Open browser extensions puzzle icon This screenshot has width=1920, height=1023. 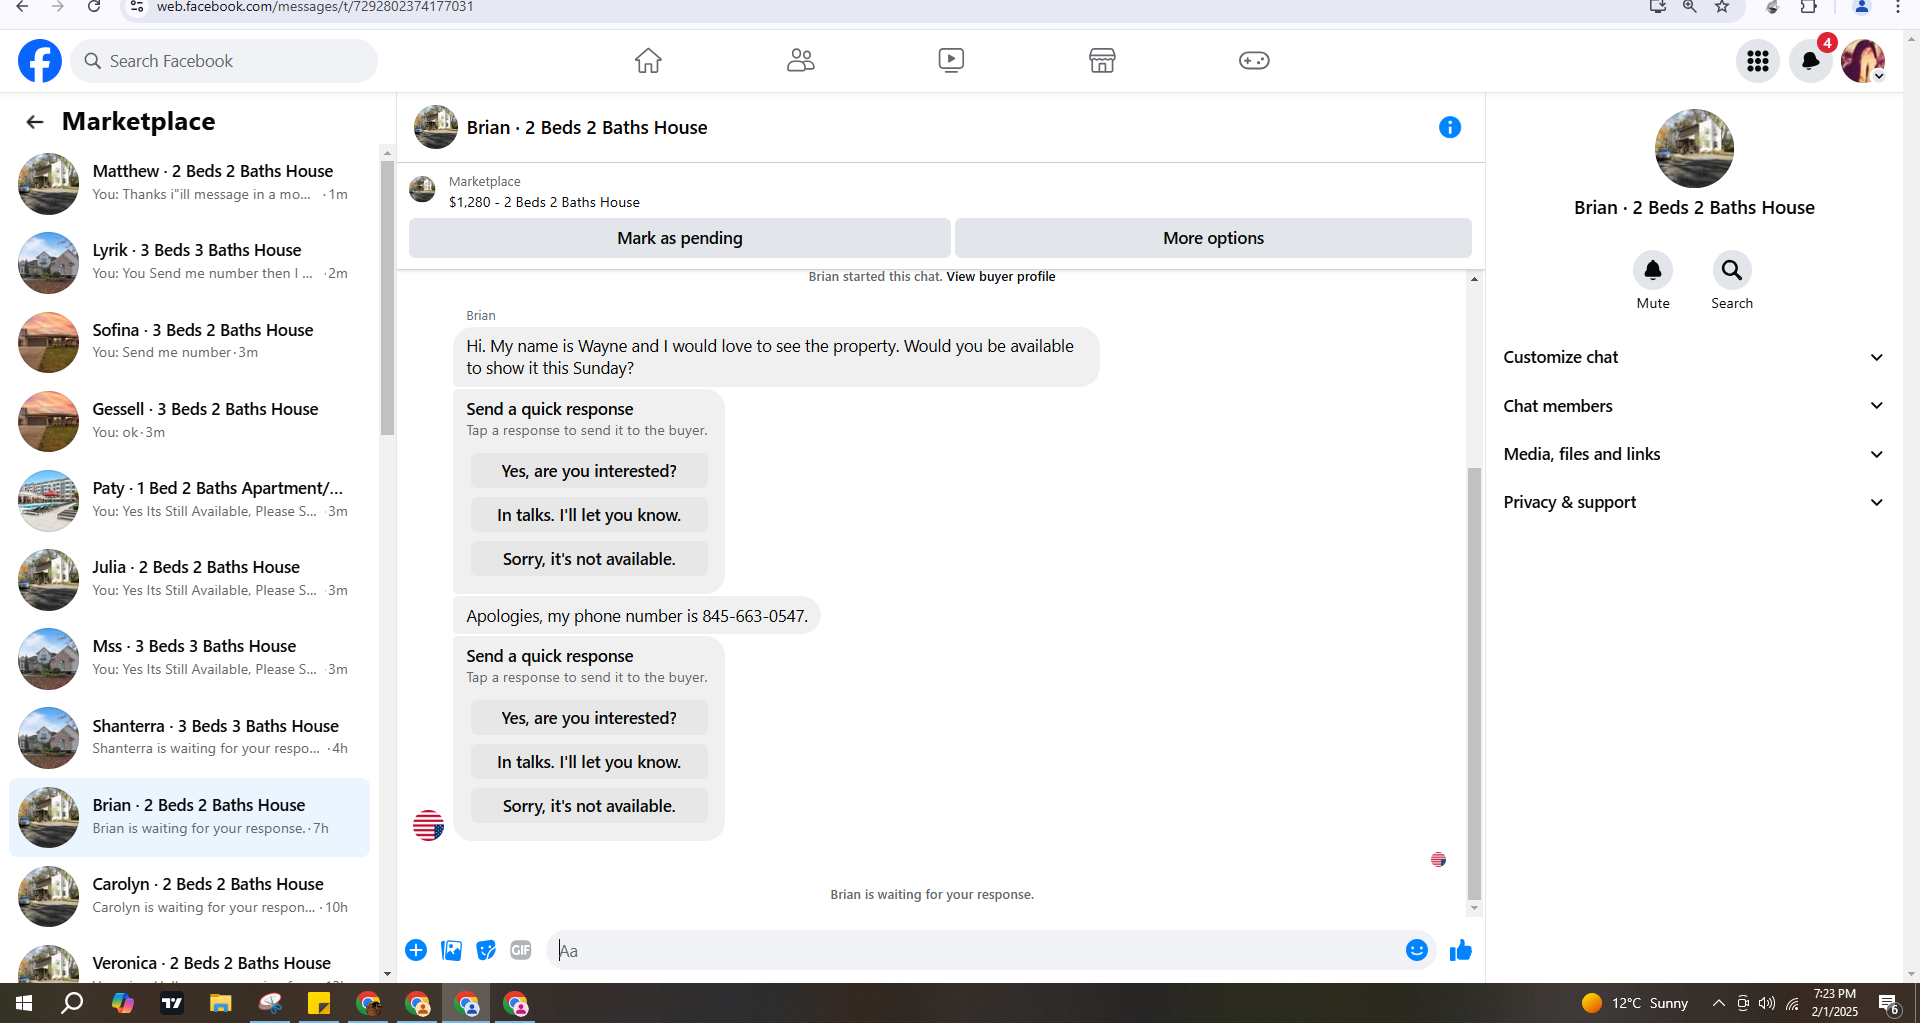tap(1808, 7)
